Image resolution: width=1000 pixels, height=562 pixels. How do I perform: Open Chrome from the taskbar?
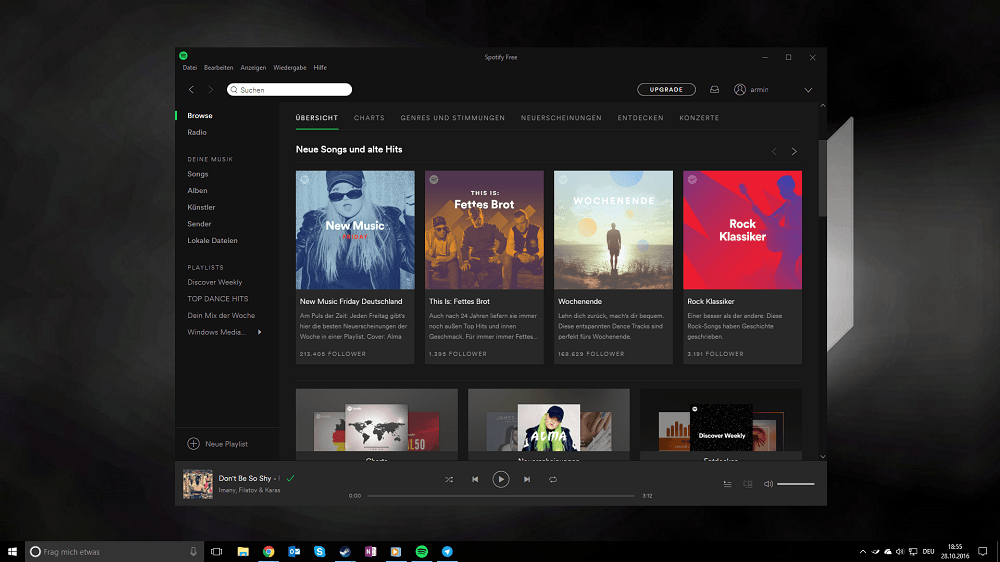click(x=268, y=552)
